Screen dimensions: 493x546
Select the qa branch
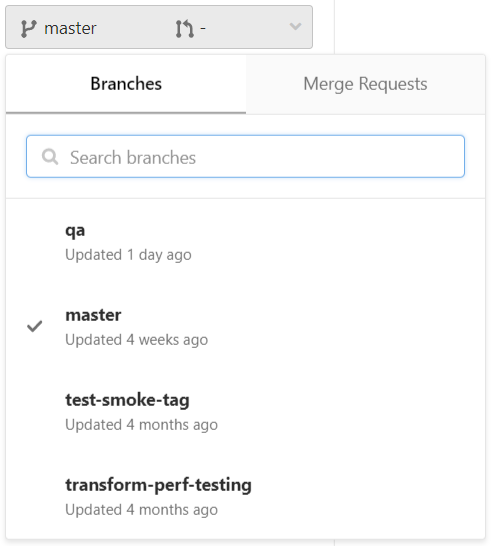coord(245,242)
